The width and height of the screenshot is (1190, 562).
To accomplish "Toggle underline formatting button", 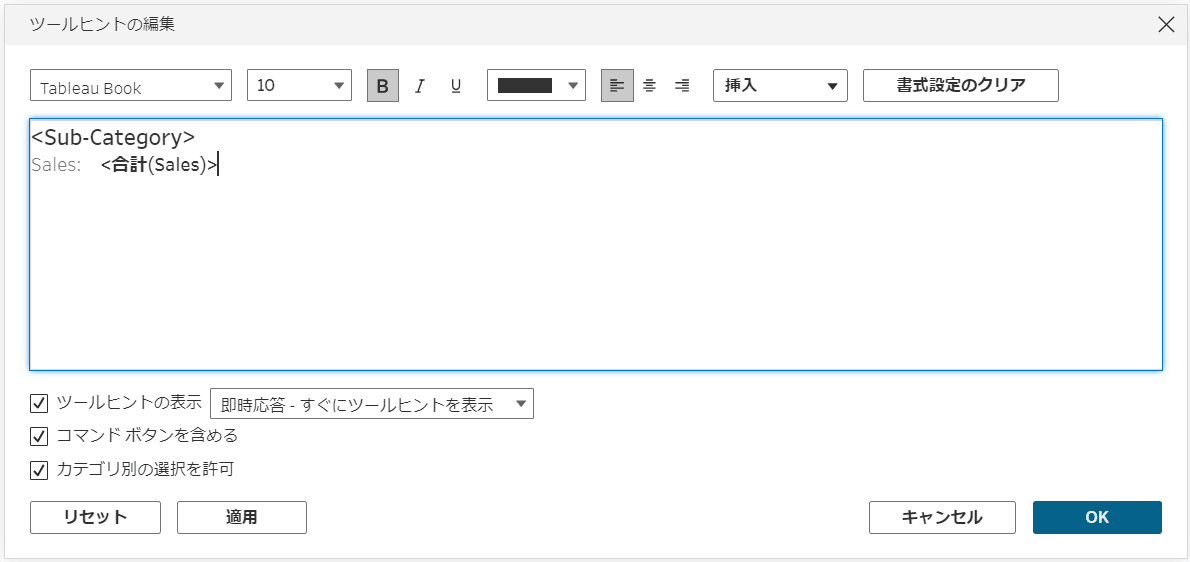I will tap(456, 86).
